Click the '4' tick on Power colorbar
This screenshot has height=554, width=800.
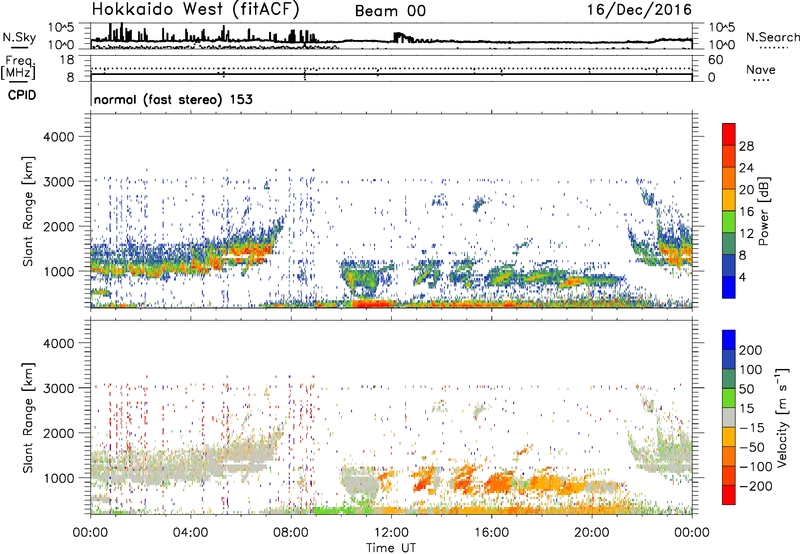743,278
